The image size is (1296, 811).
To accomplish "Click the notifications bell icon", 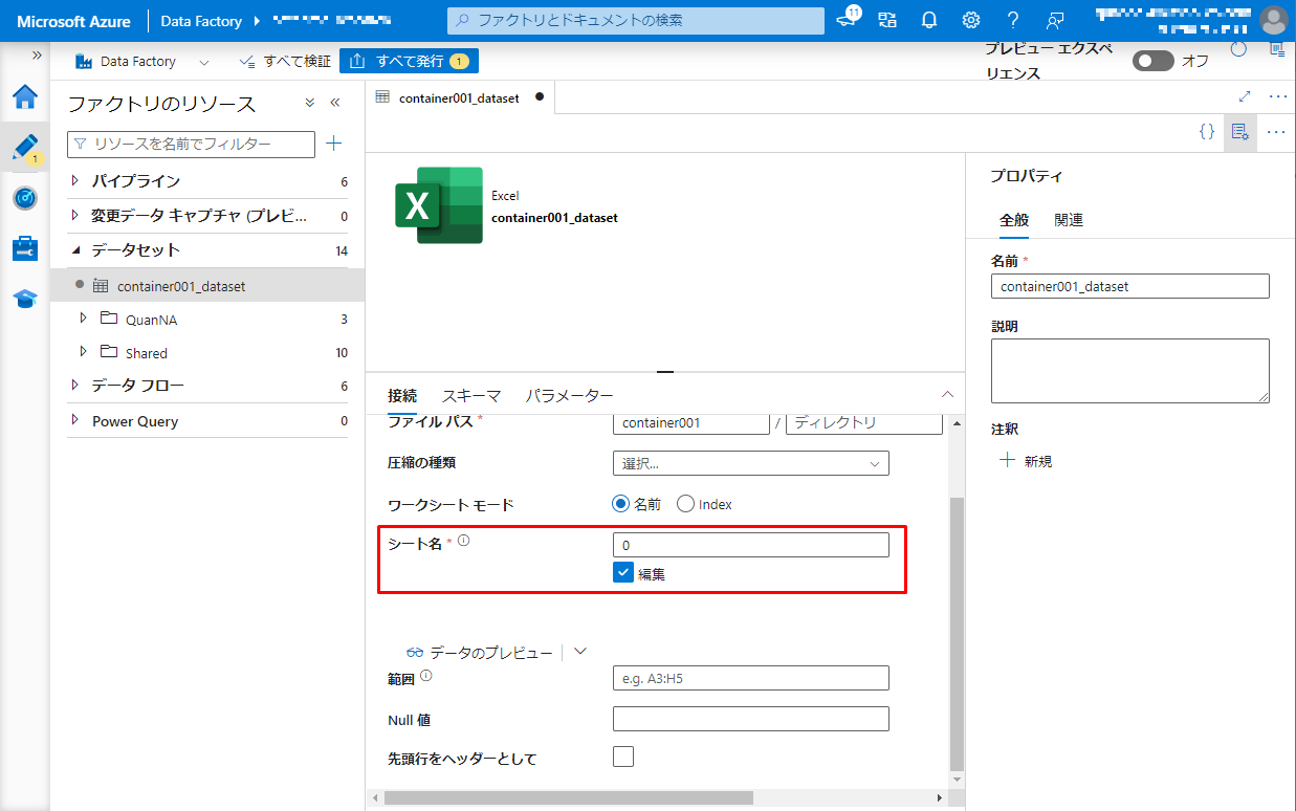I will click(929, 20).
